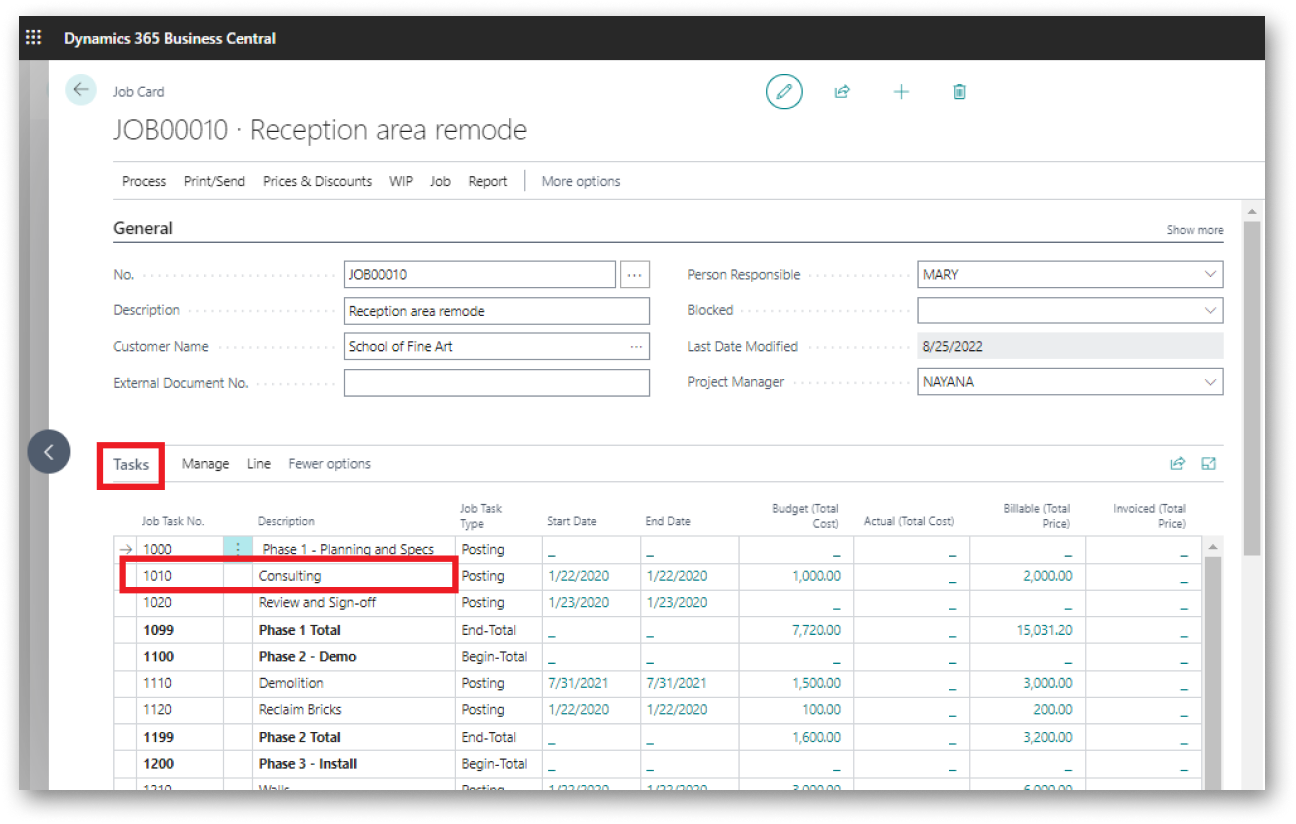Open the Process menu

[144, 181]
